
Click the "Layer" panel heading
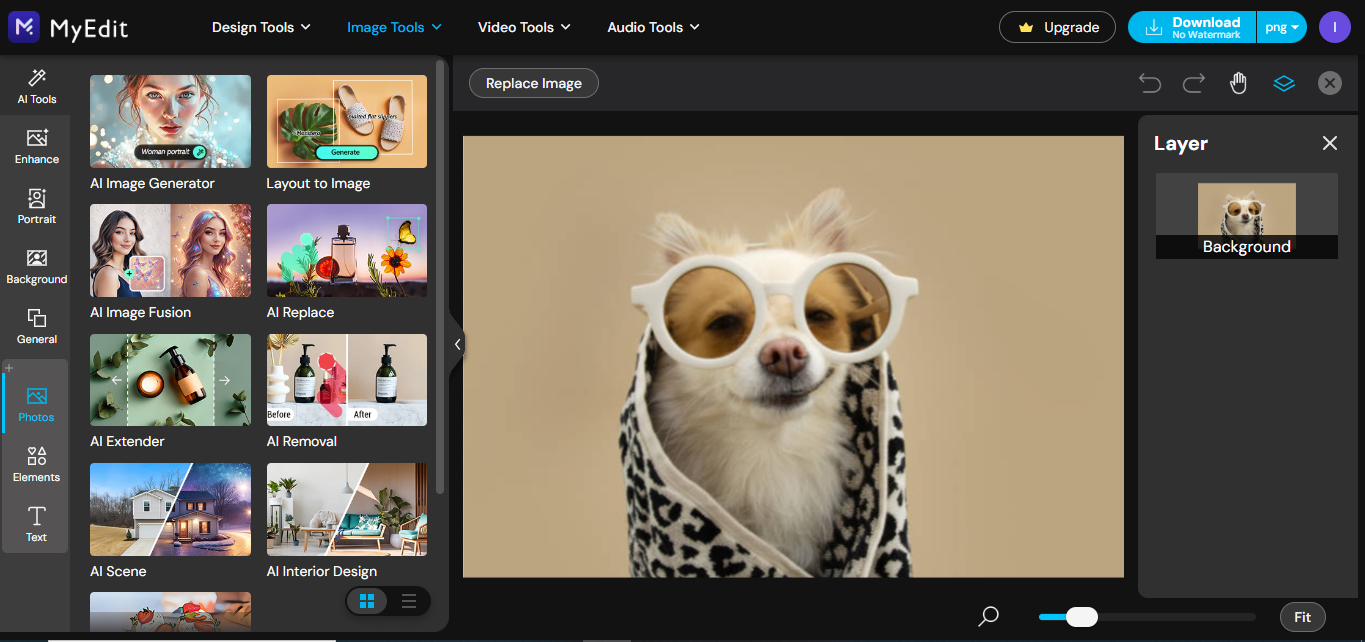click(1181, 143)
